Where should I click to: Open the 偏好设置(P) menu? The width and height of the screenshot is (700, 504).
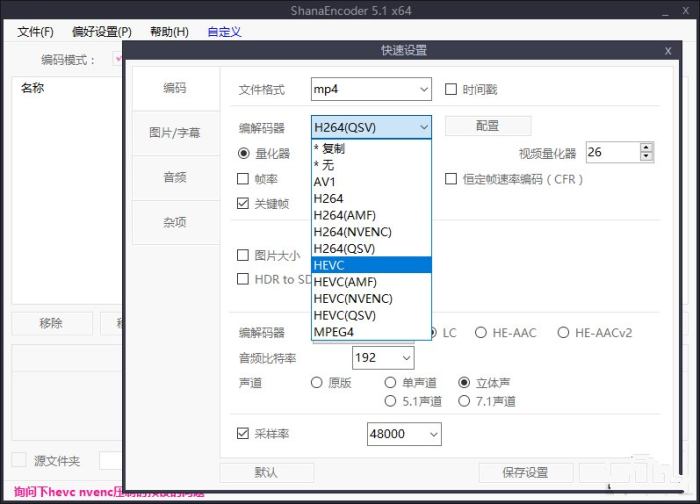(102, 32)
